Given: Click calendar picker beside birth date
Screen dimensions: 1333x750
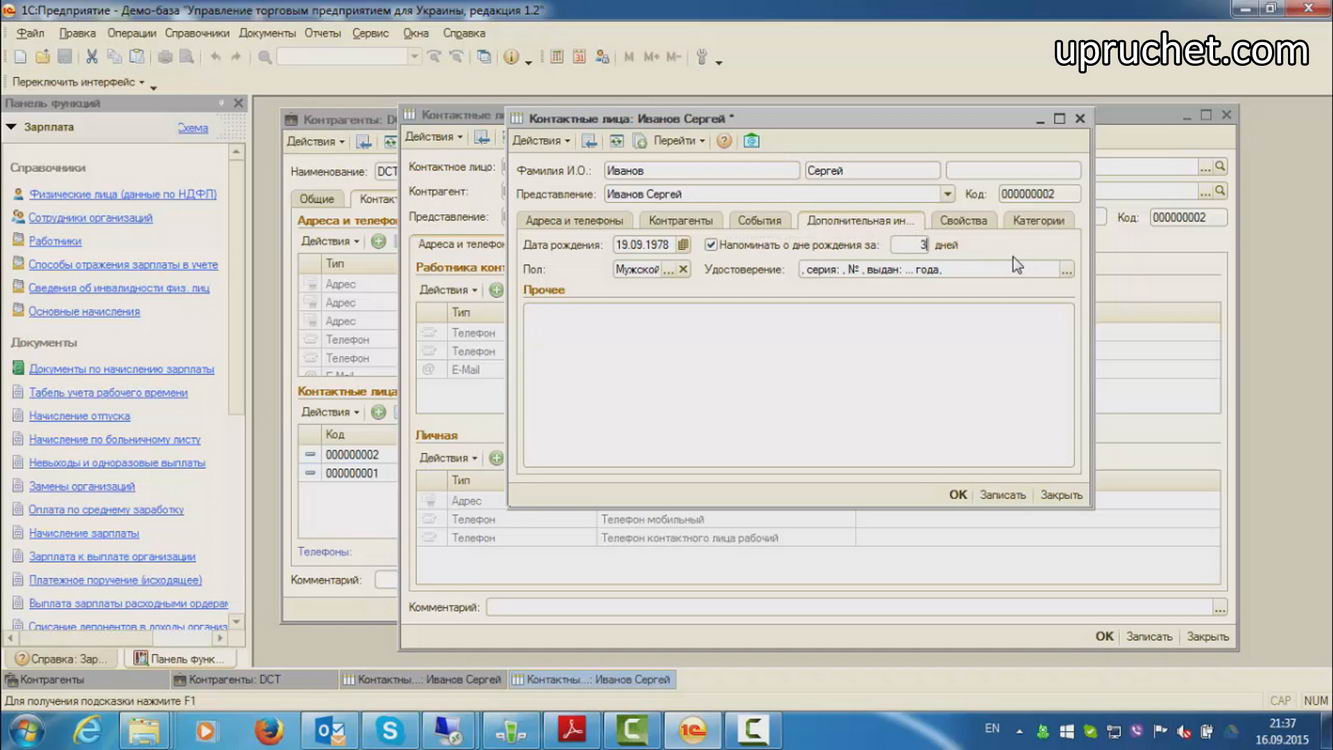Looking at the screenshot, I should (683, 244).
